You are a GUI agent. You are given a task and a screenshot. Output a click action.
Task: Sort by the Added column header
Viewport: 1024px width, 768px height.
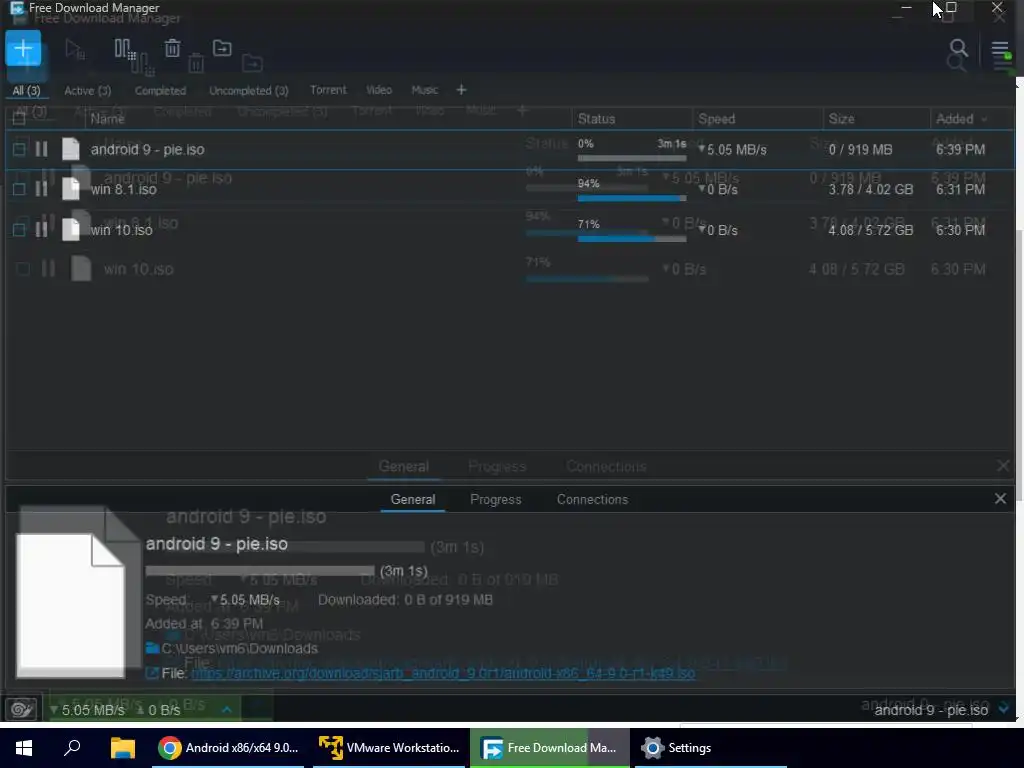pyautogui.click(x=961, y=119)
